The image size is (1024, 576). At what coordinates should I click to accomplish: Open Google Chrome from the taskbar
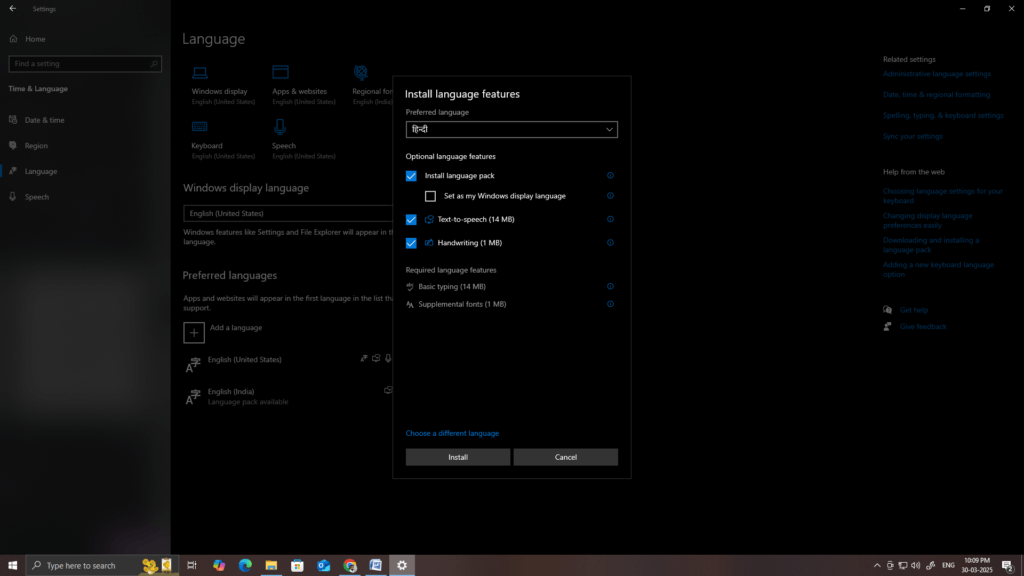coord(350,566)
